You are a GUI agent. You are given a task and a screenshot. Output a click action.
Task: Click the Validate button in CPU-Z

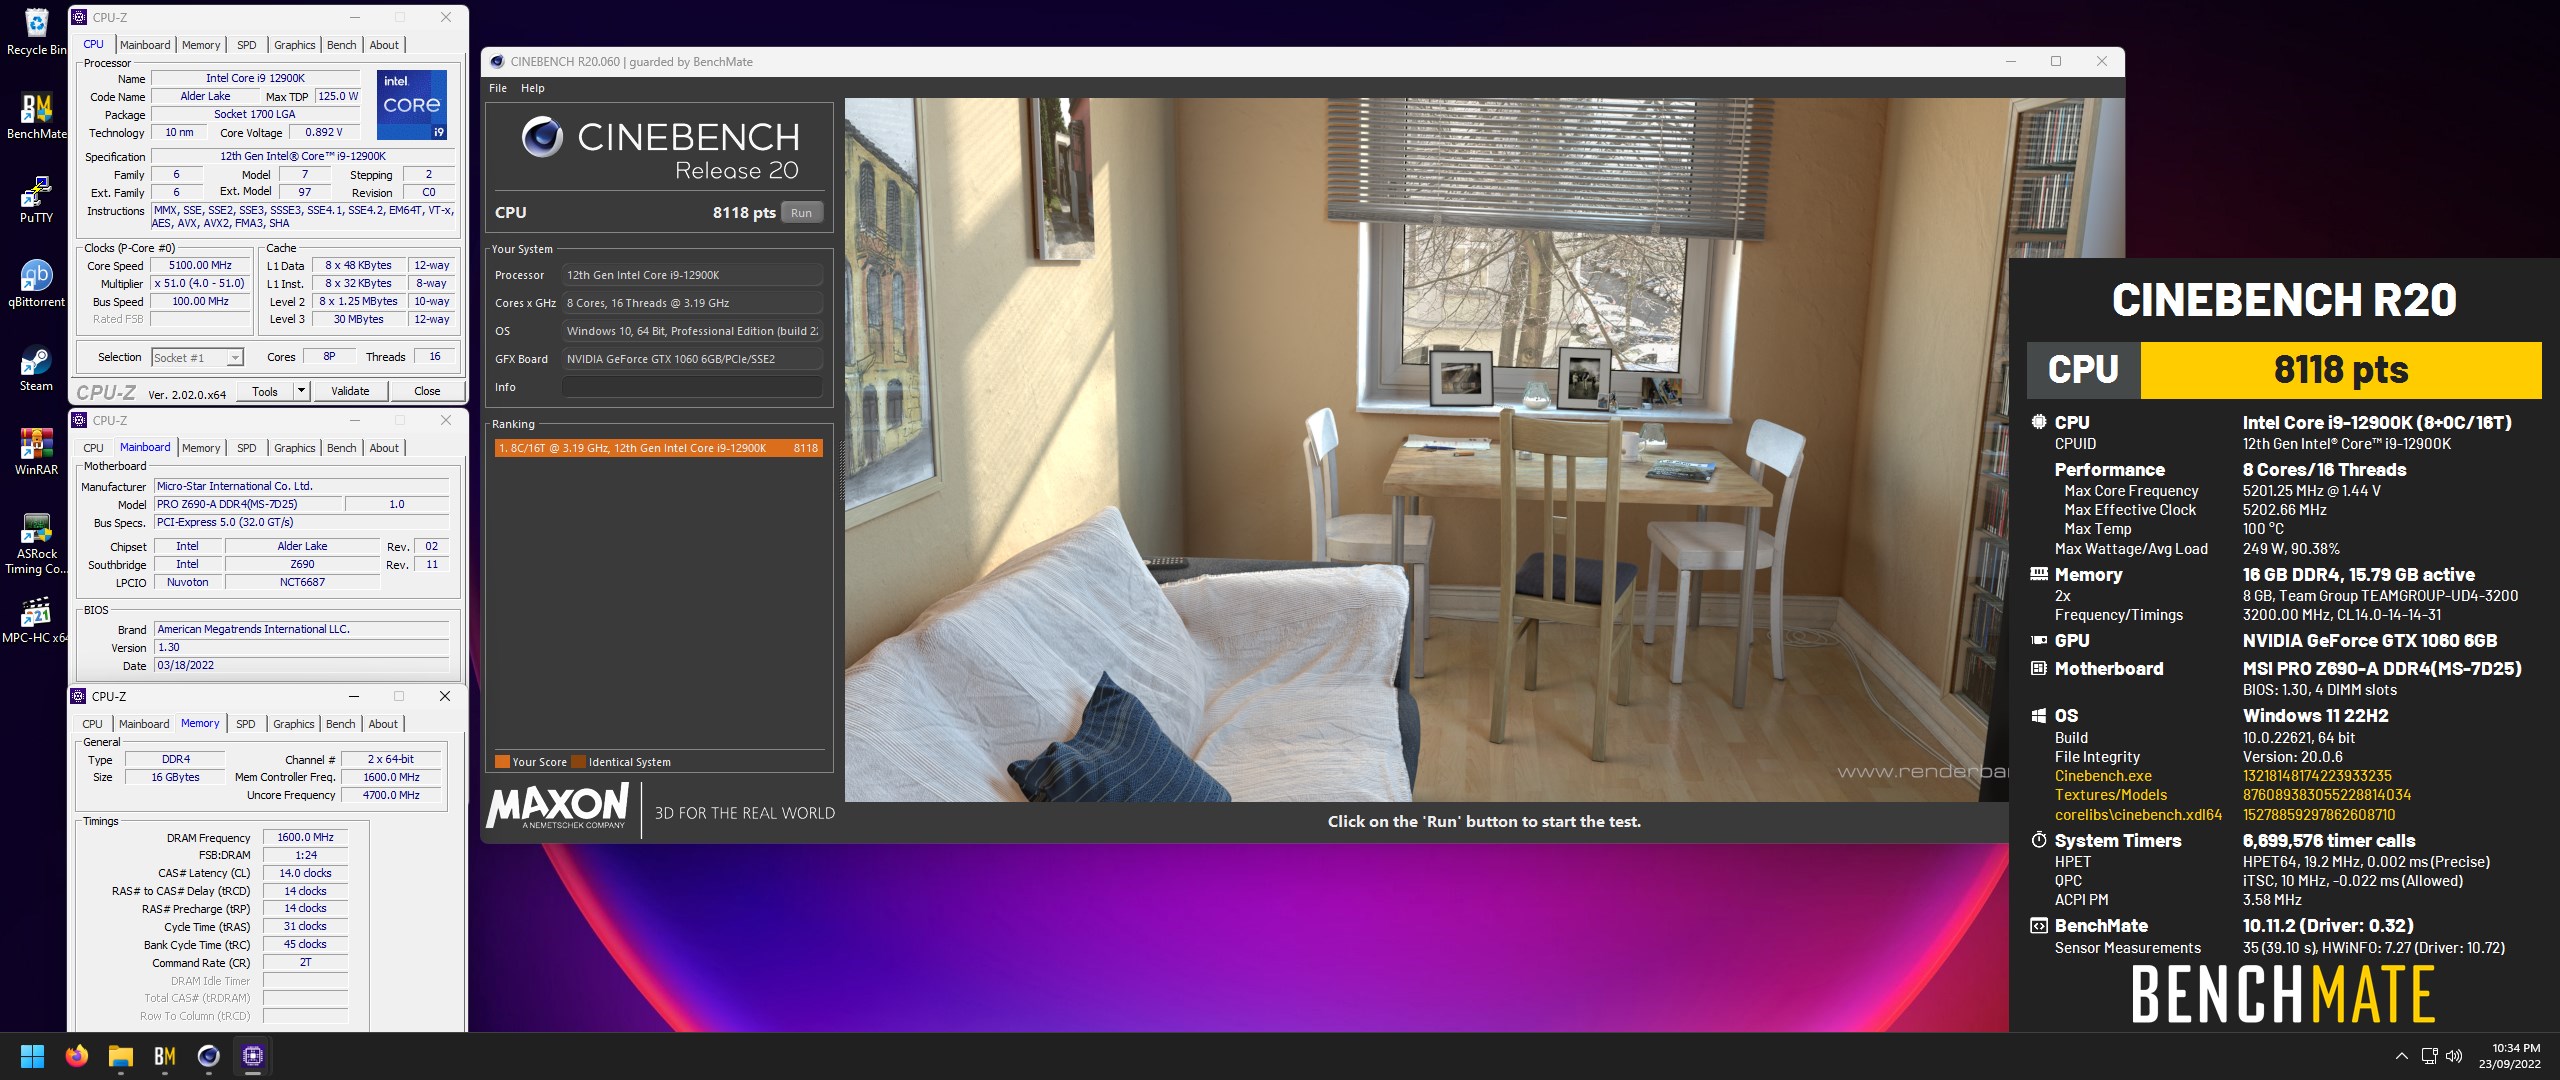(x=350, y=391)
